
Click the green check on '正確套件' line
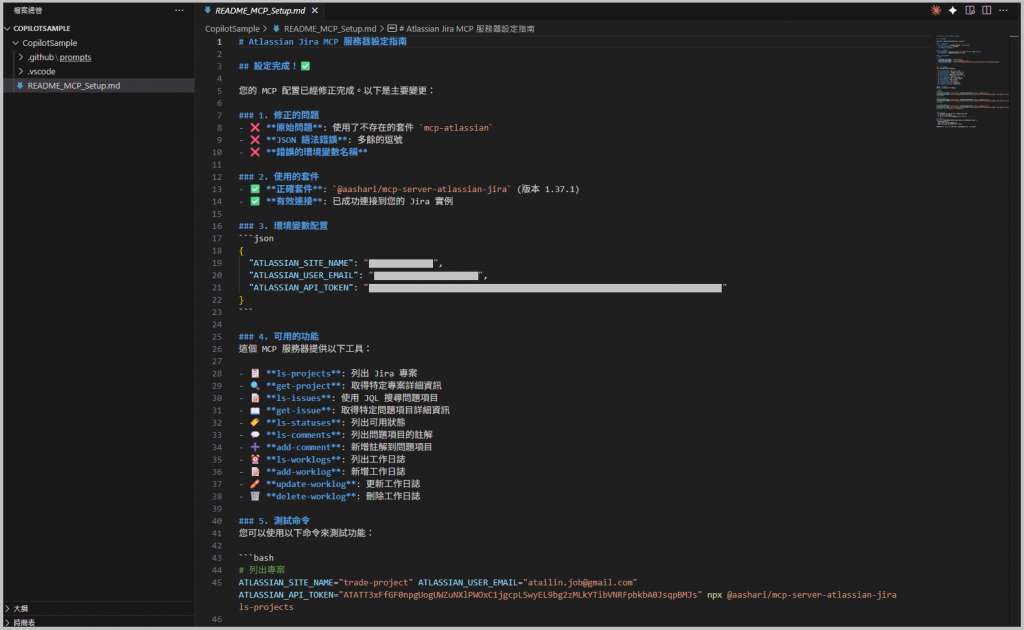pos(255,189)
